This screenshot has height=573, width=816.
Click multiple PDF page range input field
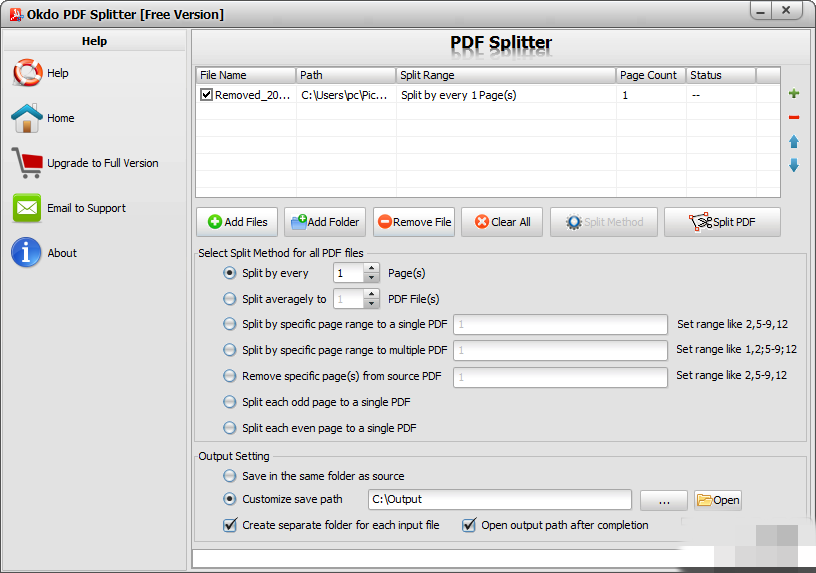tap(560, 350)
